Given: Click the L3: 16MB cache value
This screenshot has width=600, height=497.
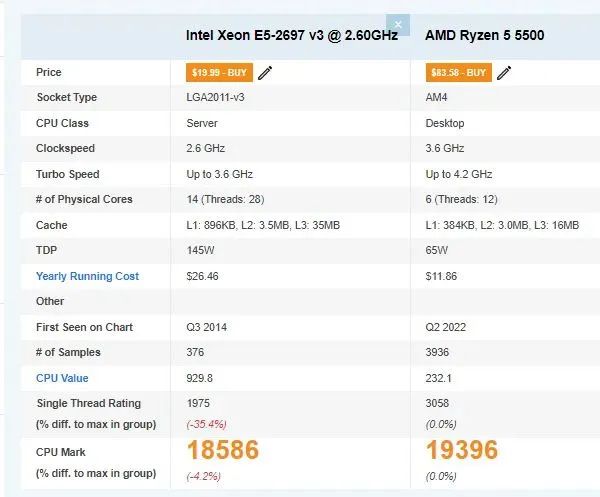Looking at the screenshot, I should click(556, 225).
